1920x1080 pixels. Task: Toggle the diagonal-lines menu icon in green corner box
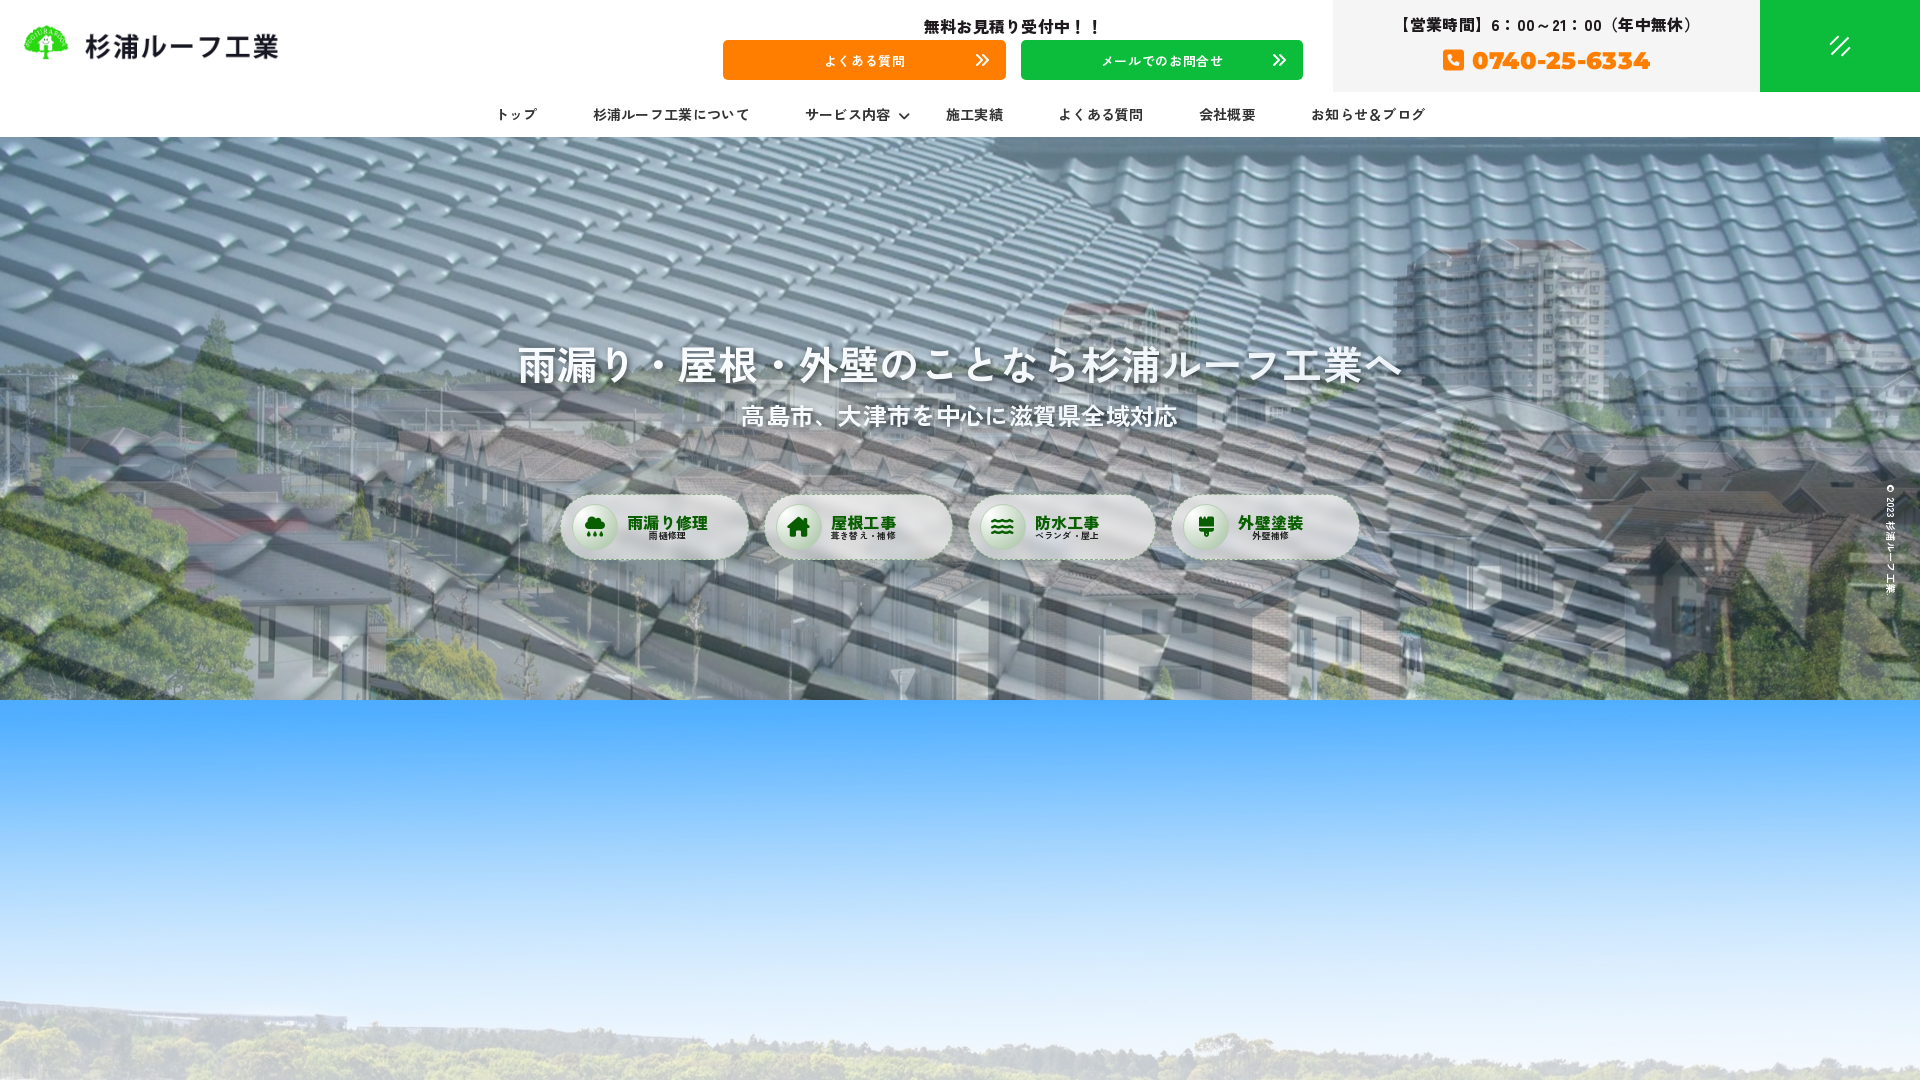(x=1839, y=45)
